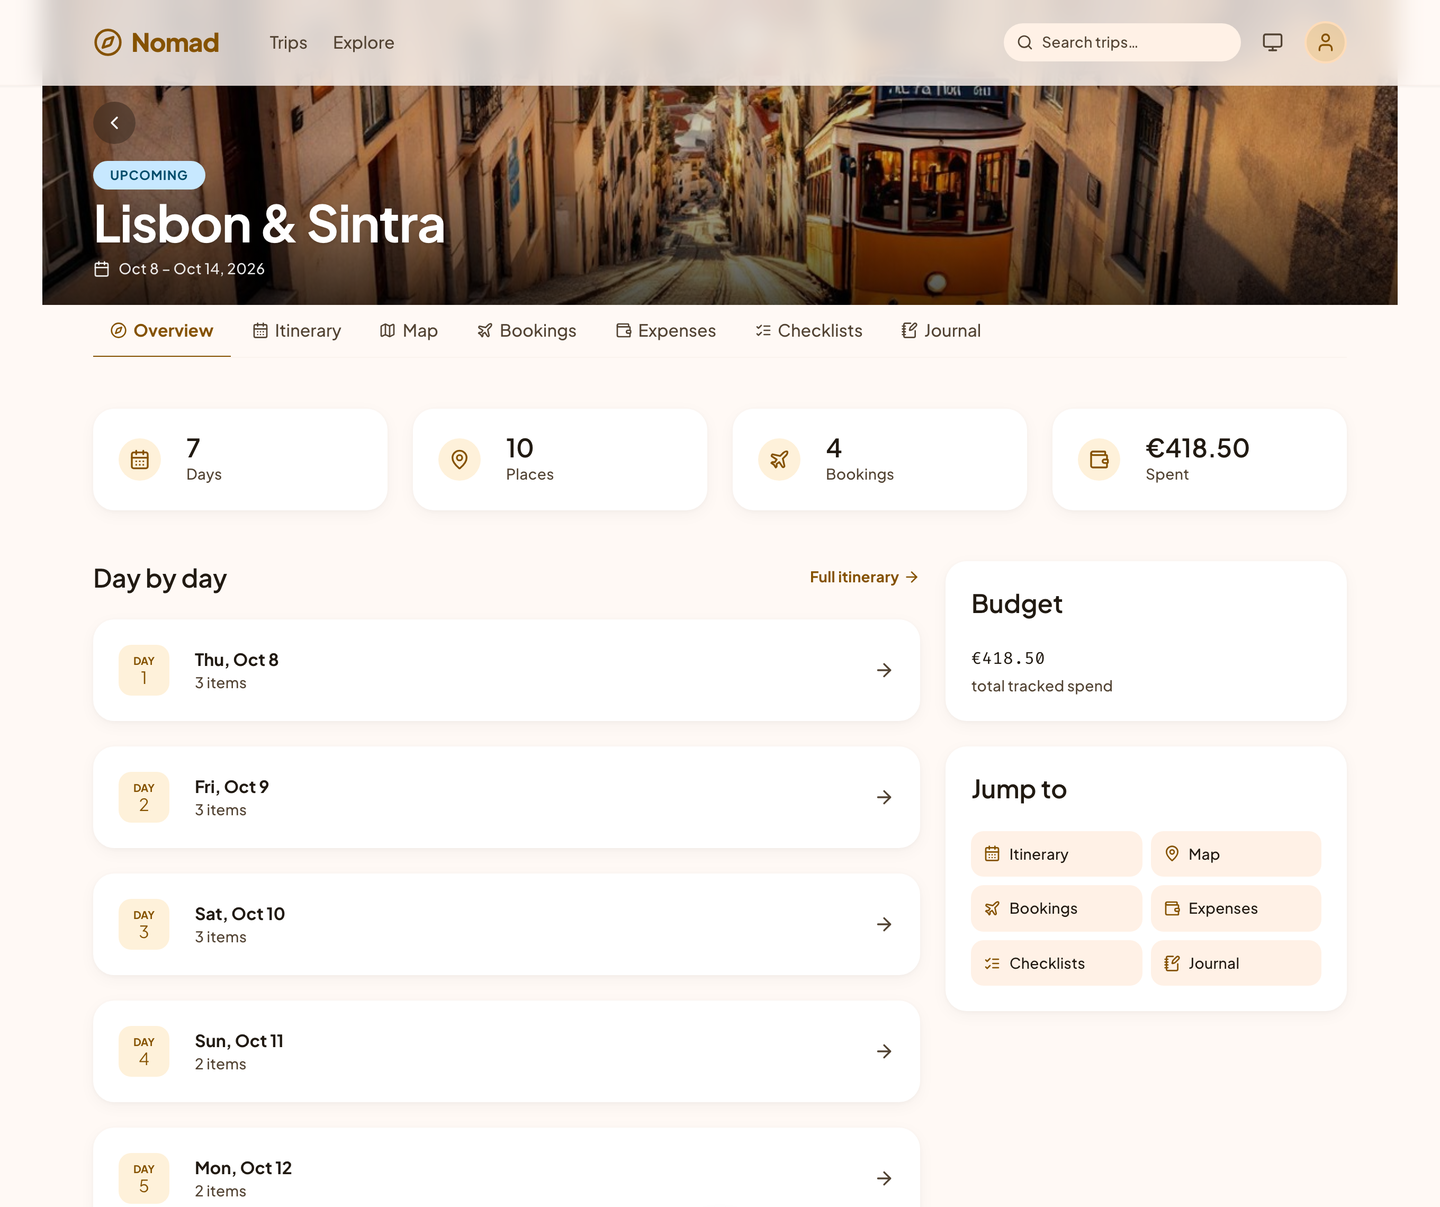Click the back arrow over the hero image
The image size is (1440, 1207).
tap(115, 123)
